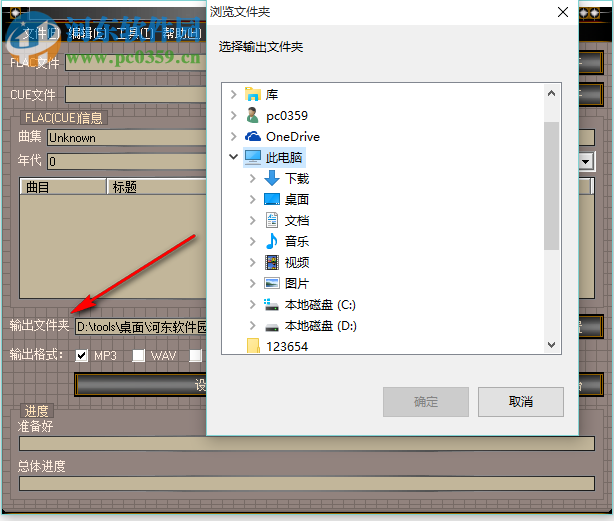Click the 123654 folder icon
Image resolution: width=614 pixels, height=521 pixels.
click(253, 346)
